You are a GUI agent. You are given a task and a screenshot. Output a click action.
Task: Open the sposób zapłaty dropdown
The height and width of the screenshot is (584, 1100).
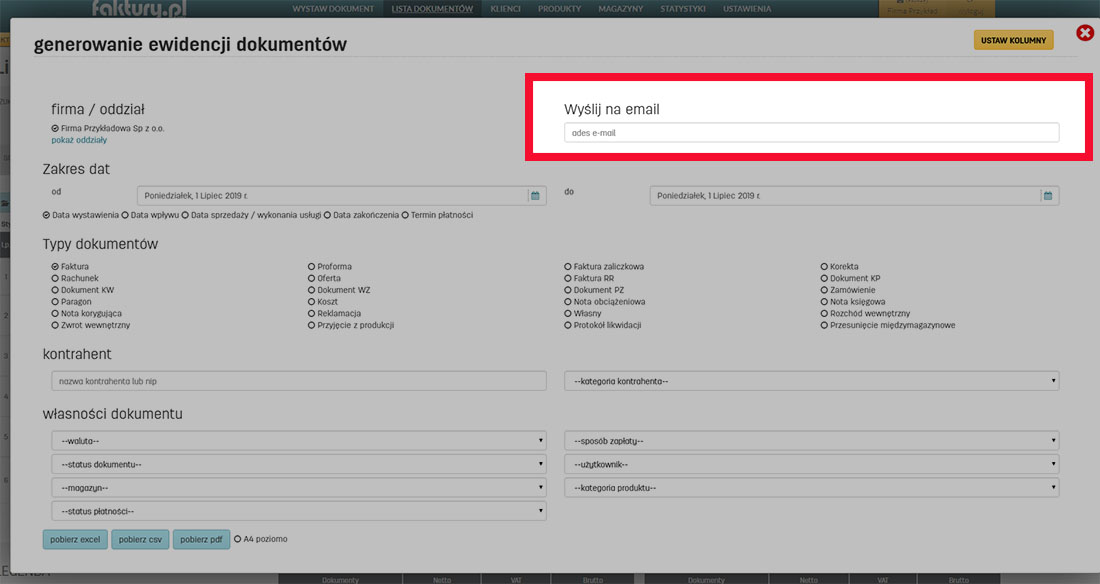(811, 441)
